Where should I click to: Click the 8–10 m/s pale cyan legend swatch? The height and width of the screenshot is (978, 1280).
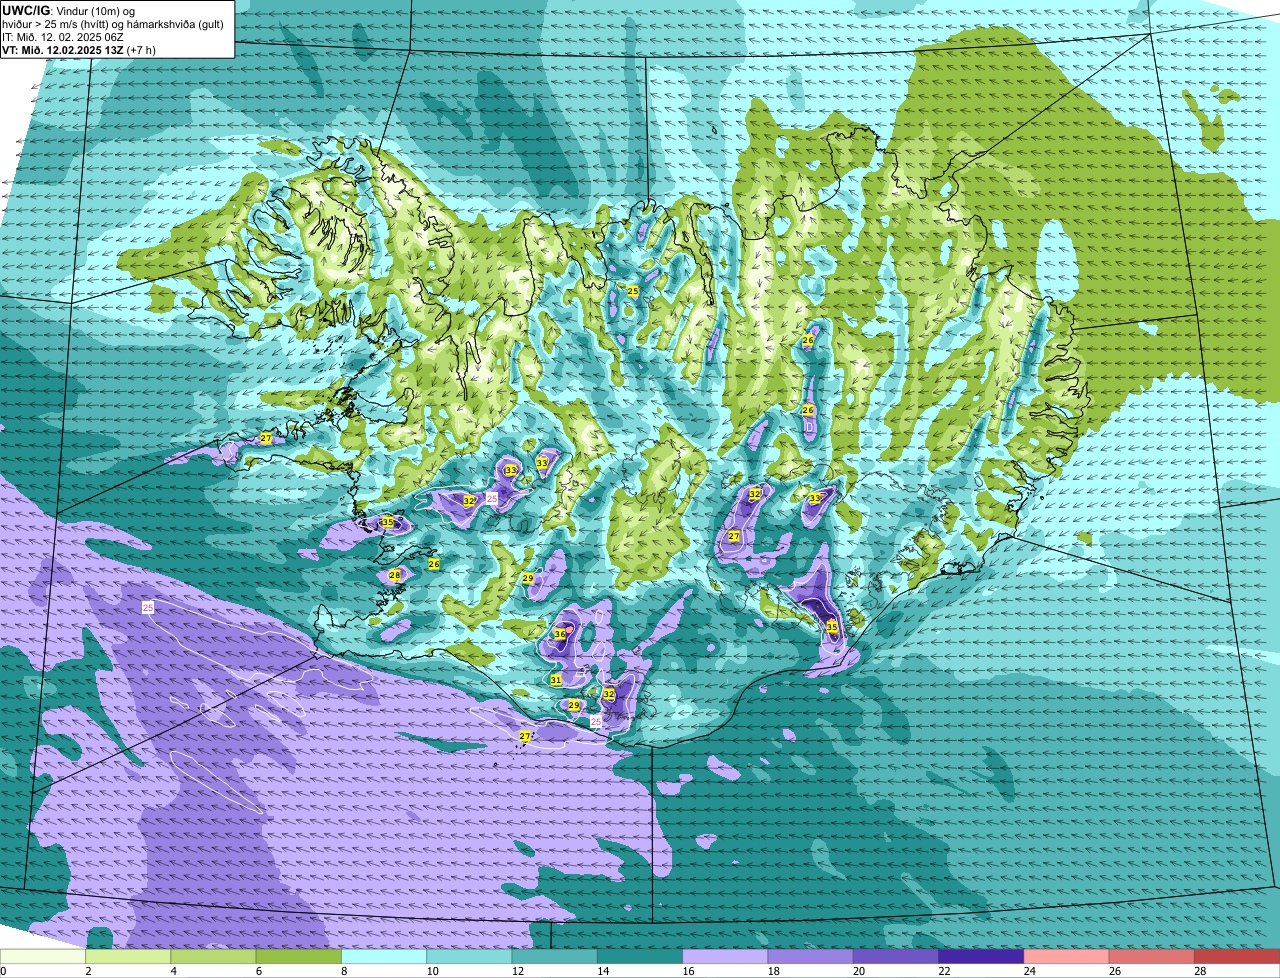[x=385, y=957]
